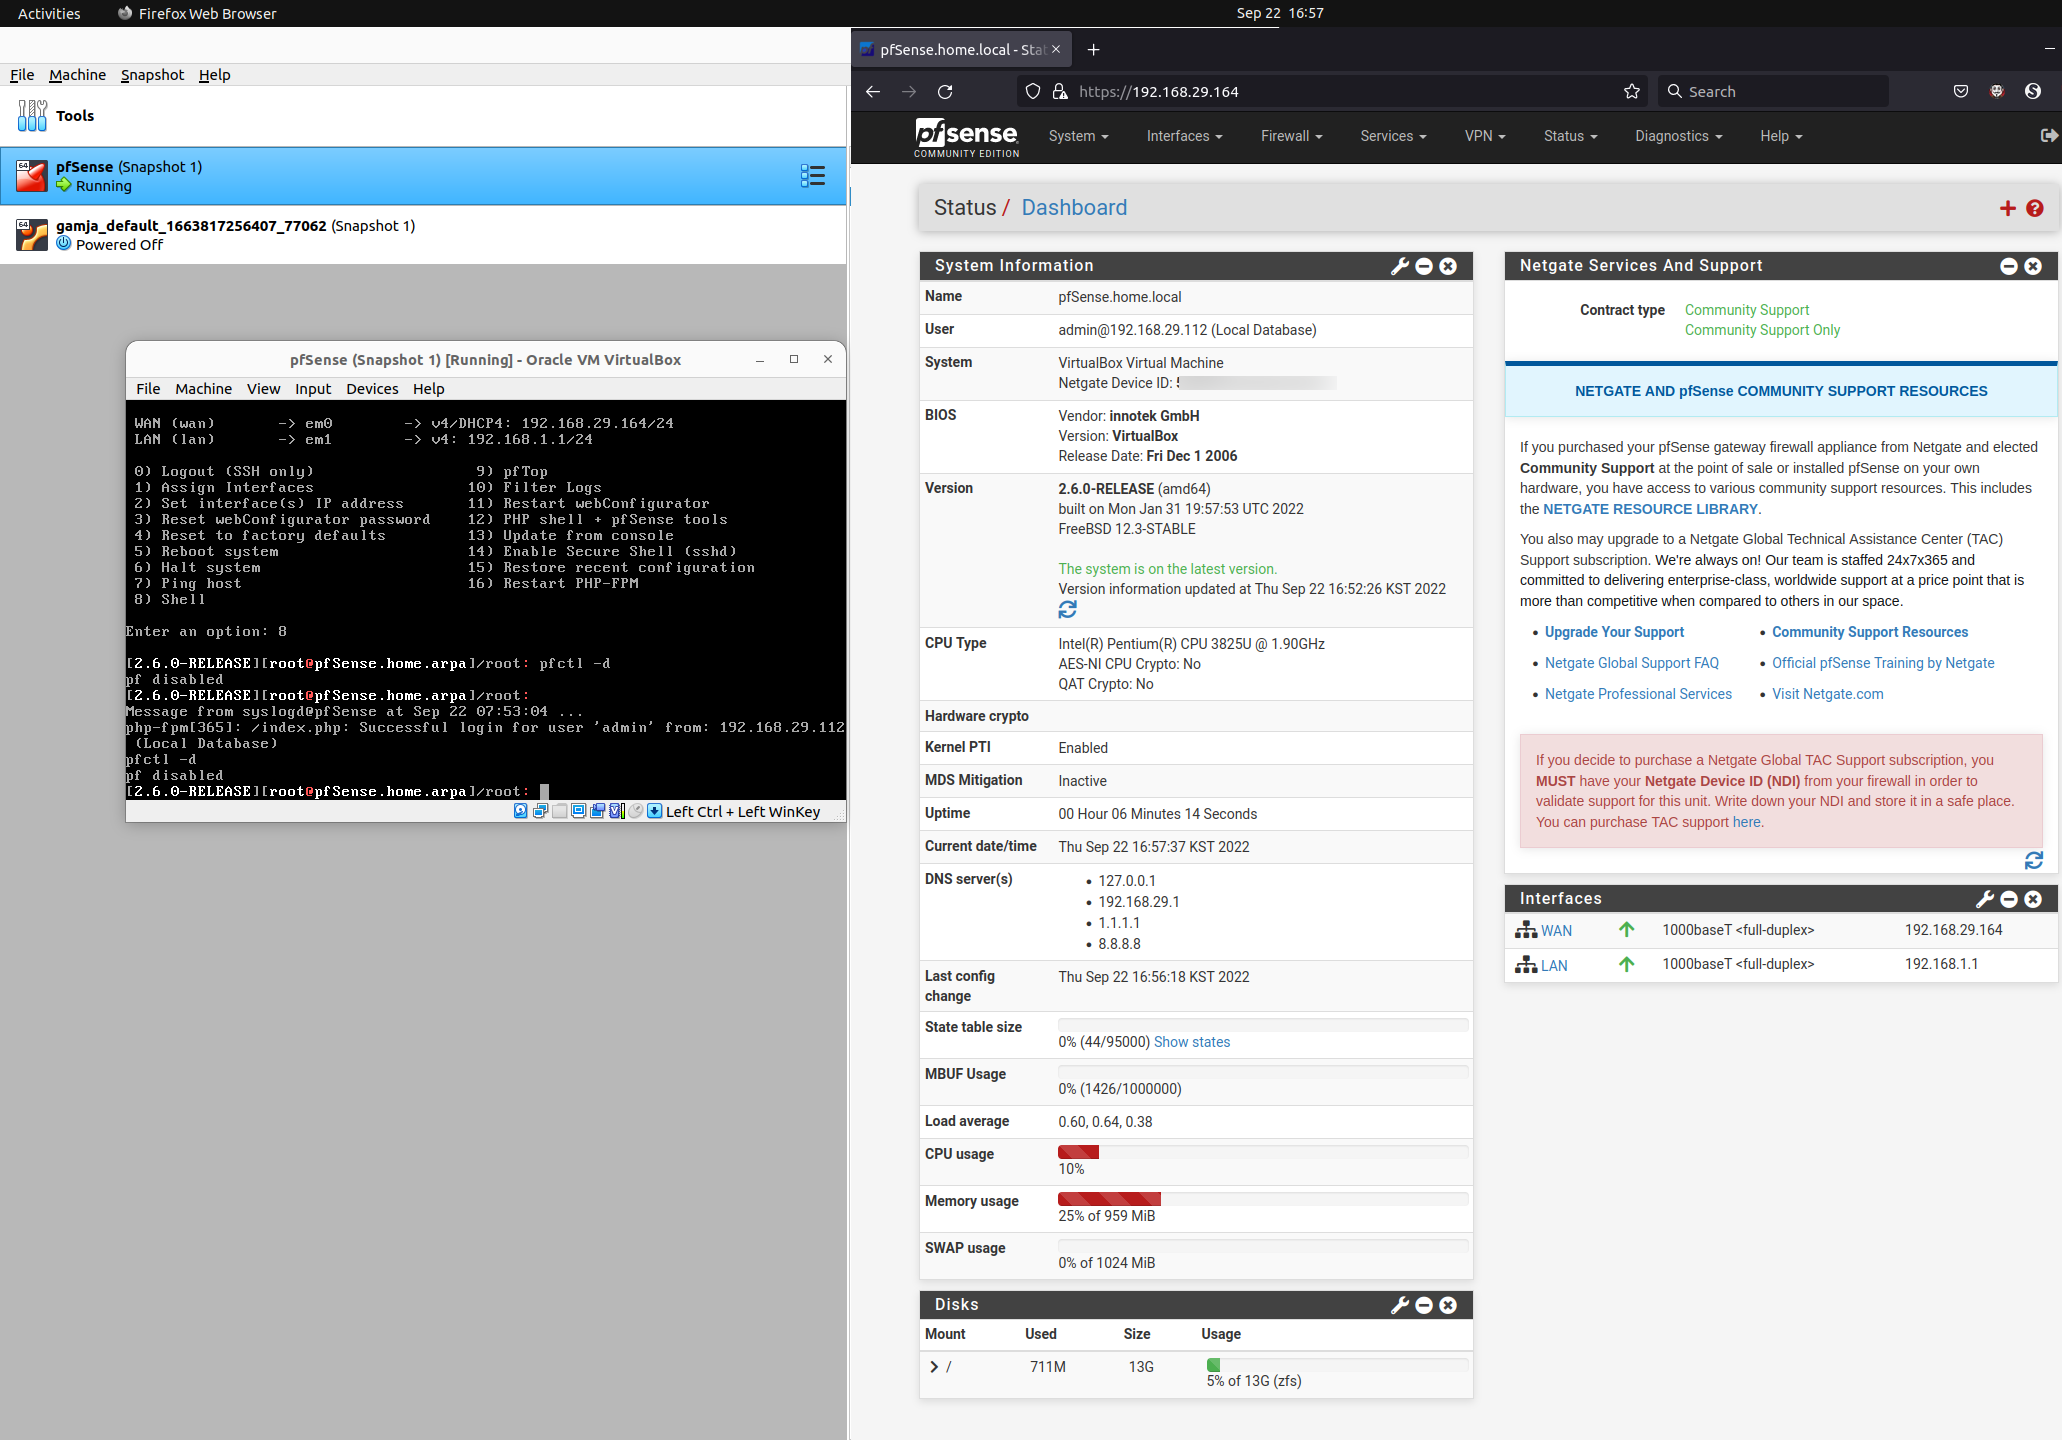Open the Snapshot menu in VirtualBox Manager
The height and width of the screenshot is (1440, 2062).
point(152,75)
